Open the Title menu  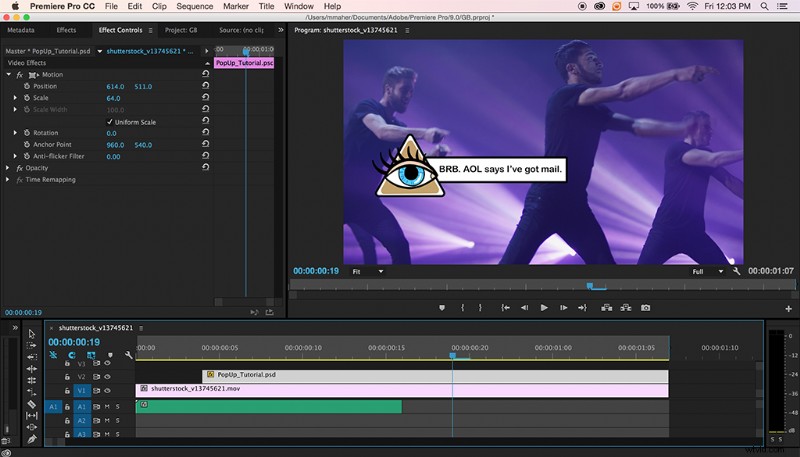pyautogui.click(x=266, y=6)
